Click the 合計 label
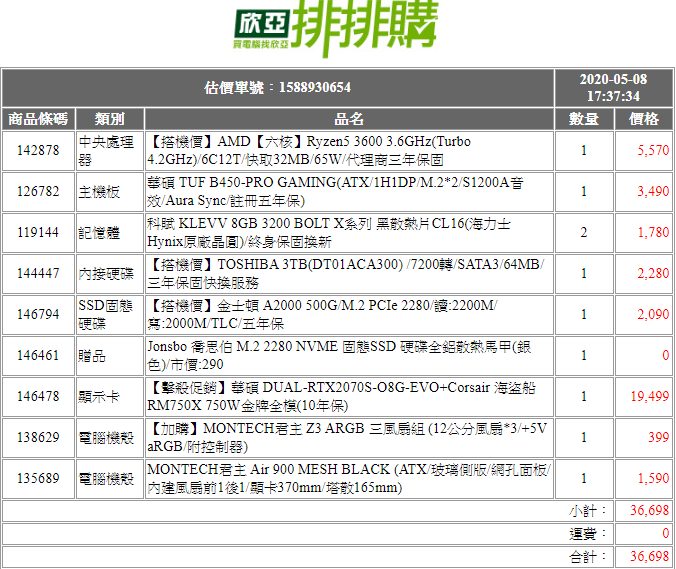The height and width of the screenshot is (569, 676). tap(588, 557)
